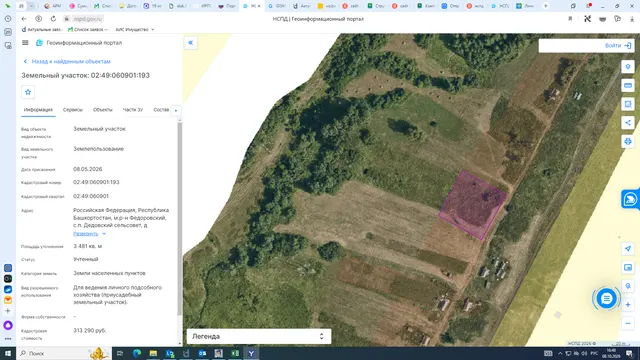Image resolution: width=640 pixels, height=360 pixels.
Task: Select the measurement ruler tool
Action: click(628, 85)
